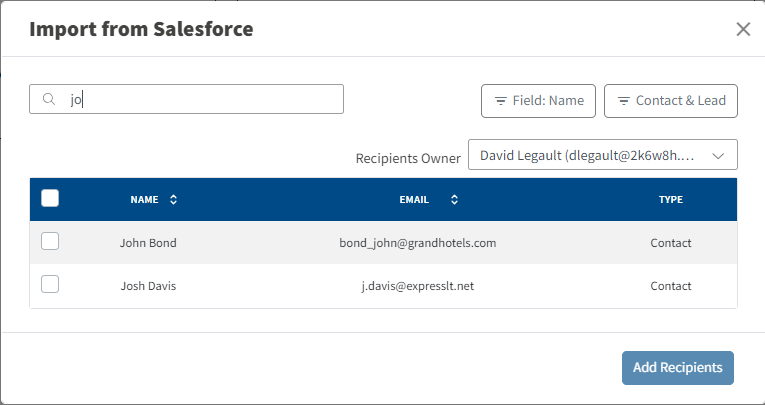
Task: Click the search magnifier icon
Action: point(48,99)
